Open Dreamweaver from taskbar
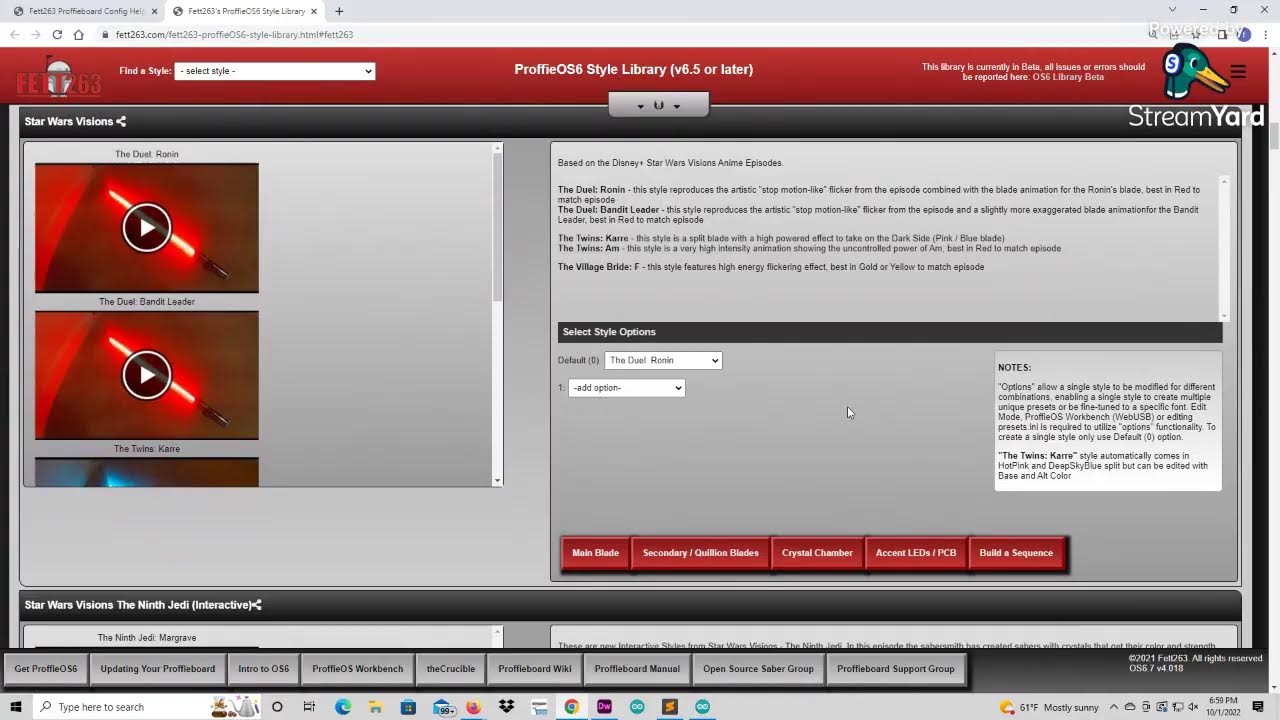Viewport: 1280px width, 720px height. [604, 707]
